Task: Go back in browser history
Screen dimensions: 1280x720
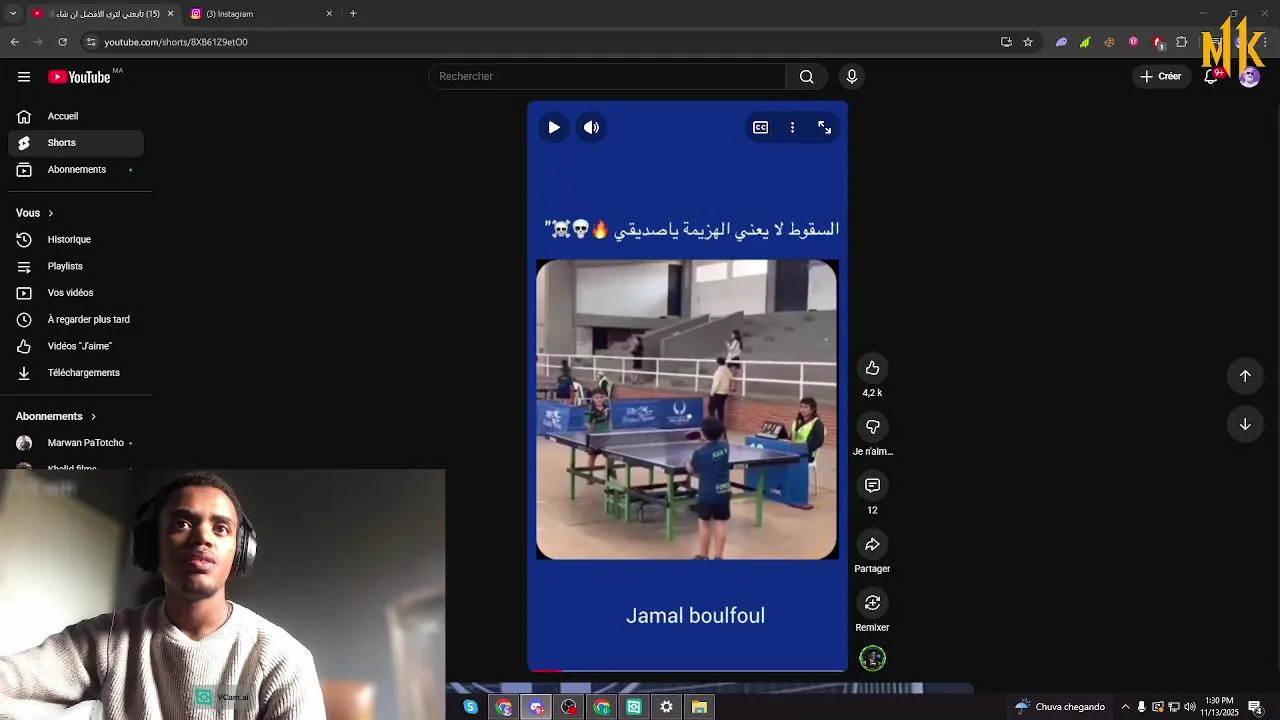Action: [14, 42]
